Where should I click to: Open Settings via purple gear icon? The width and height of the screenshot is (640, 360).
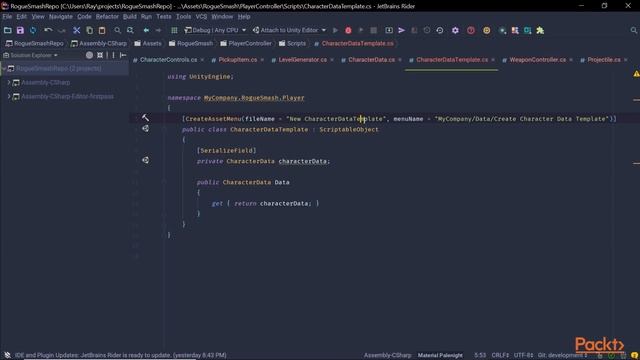455,30
